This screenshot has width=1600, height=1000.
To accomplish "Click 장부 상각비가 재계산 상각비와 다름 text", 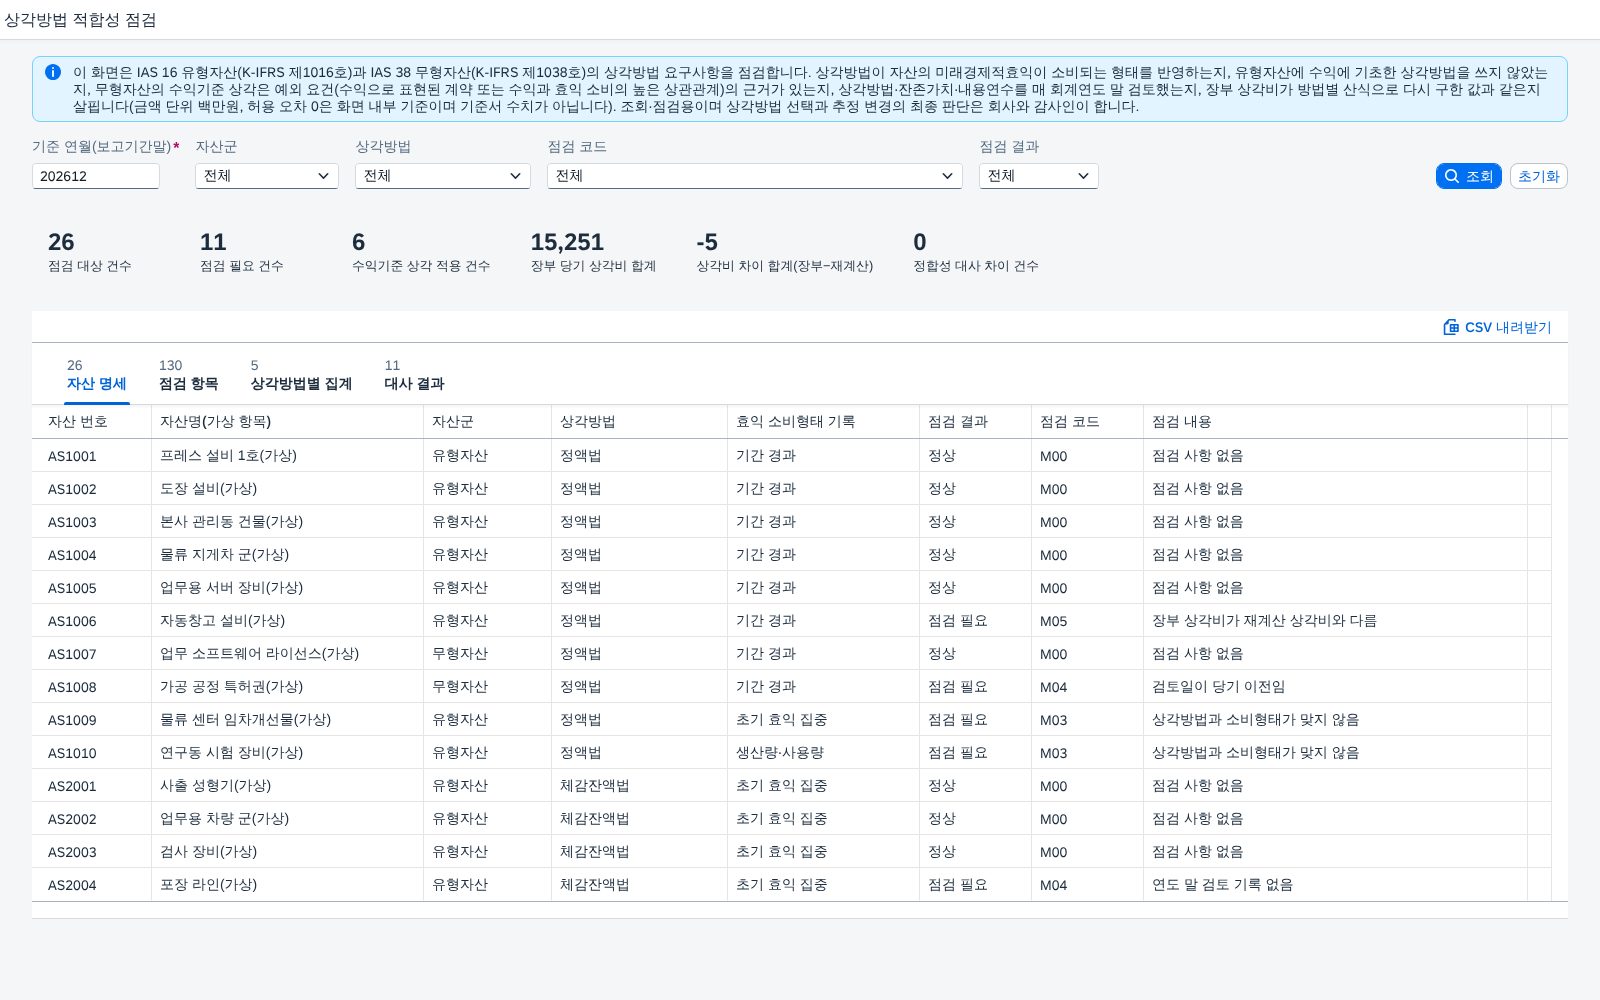I will 1264,621.
